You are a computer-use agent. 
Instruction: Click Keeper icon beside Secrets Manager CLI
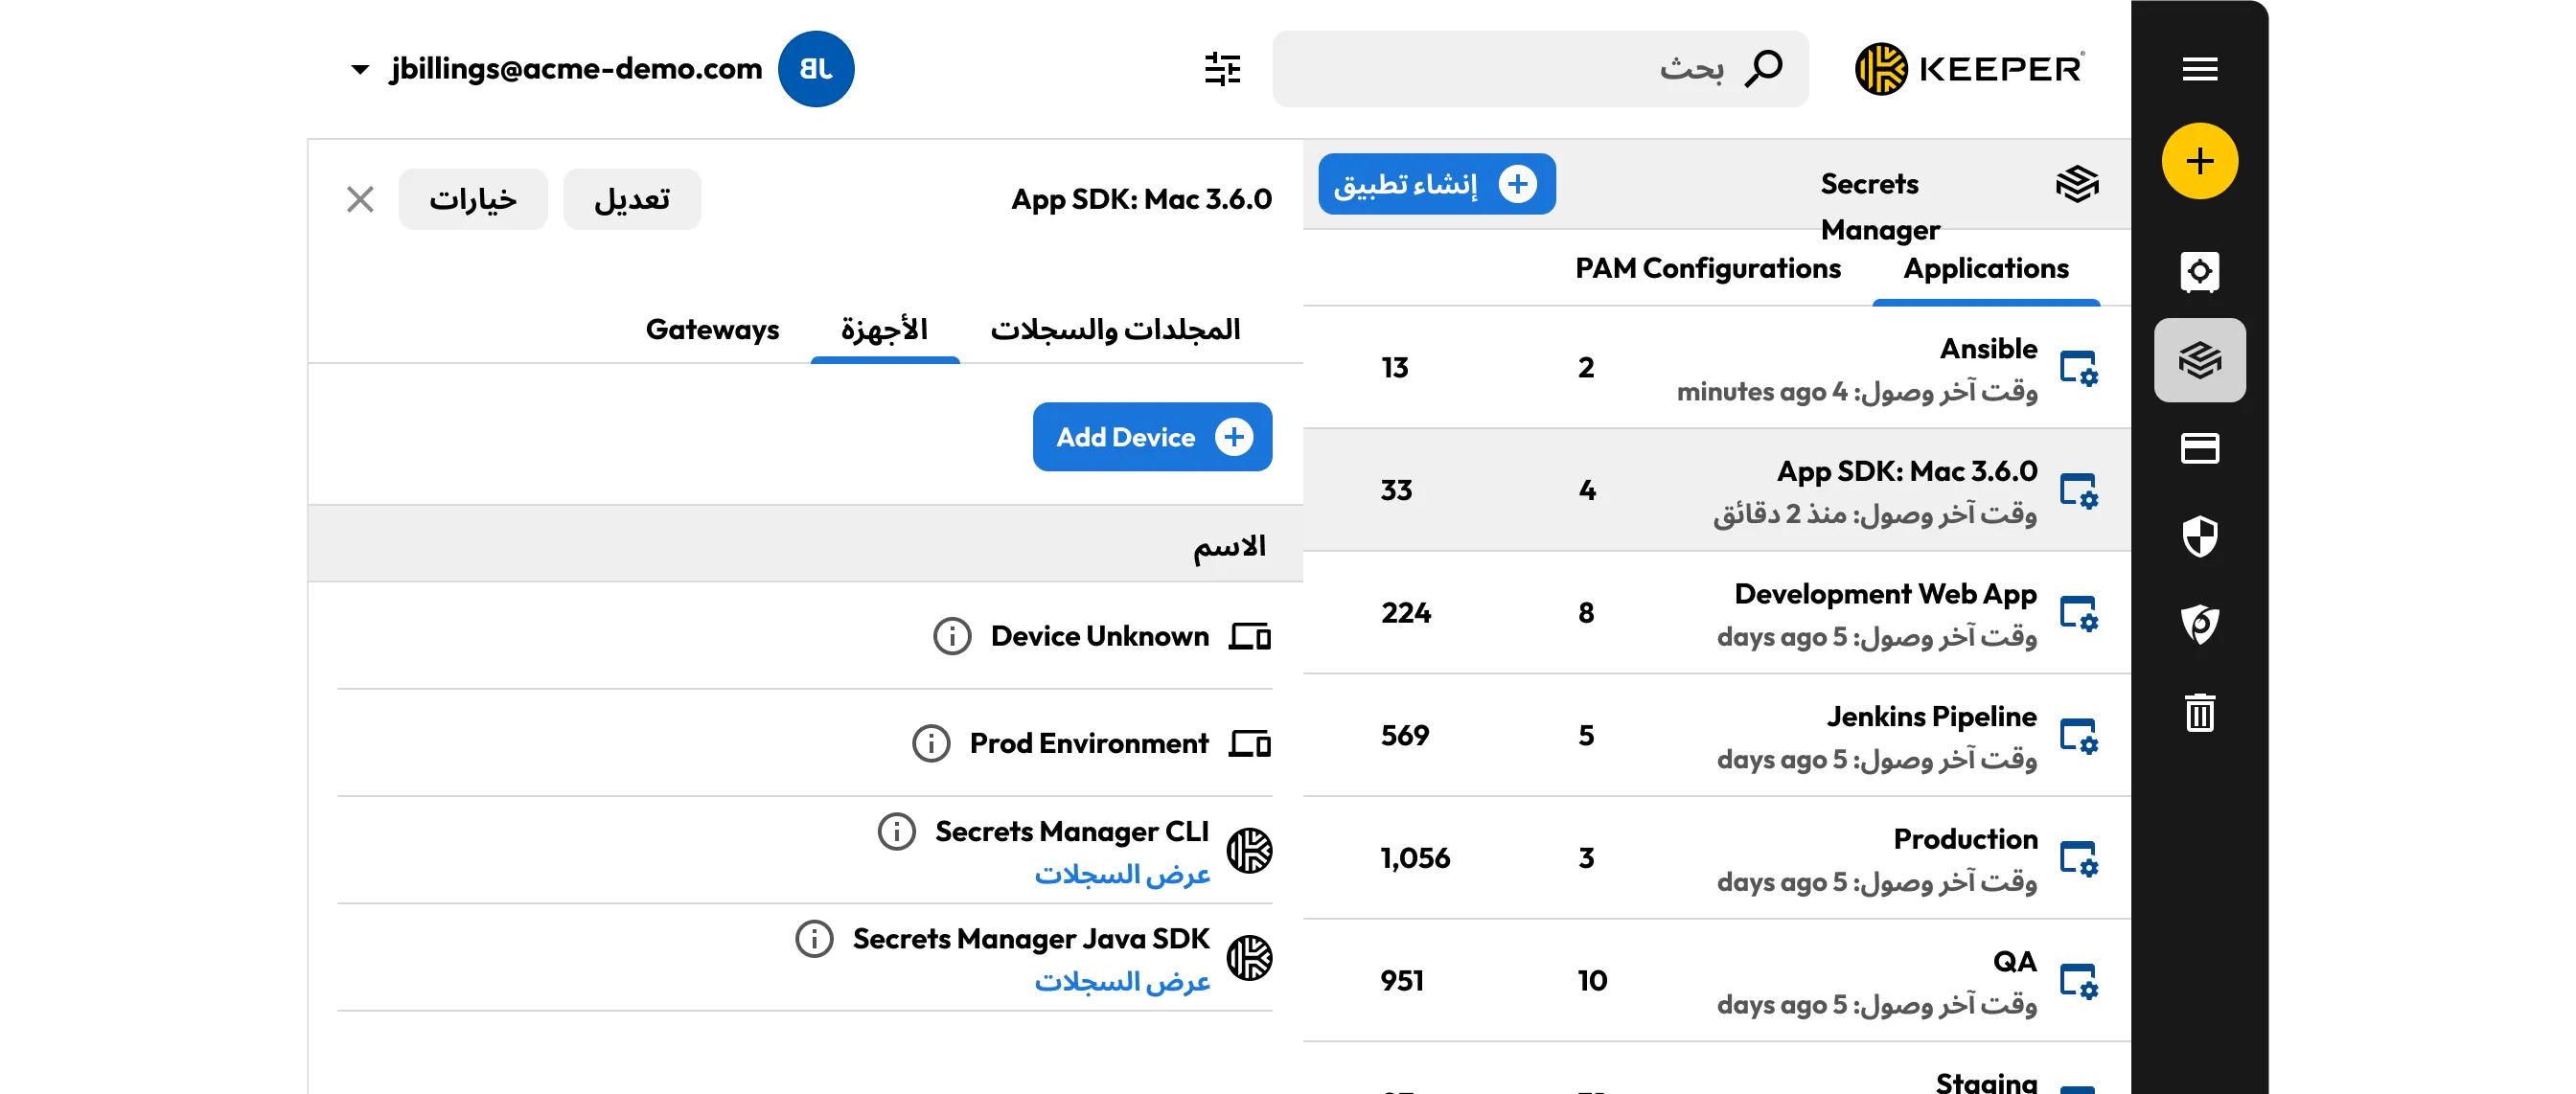tap(1249, 851)
